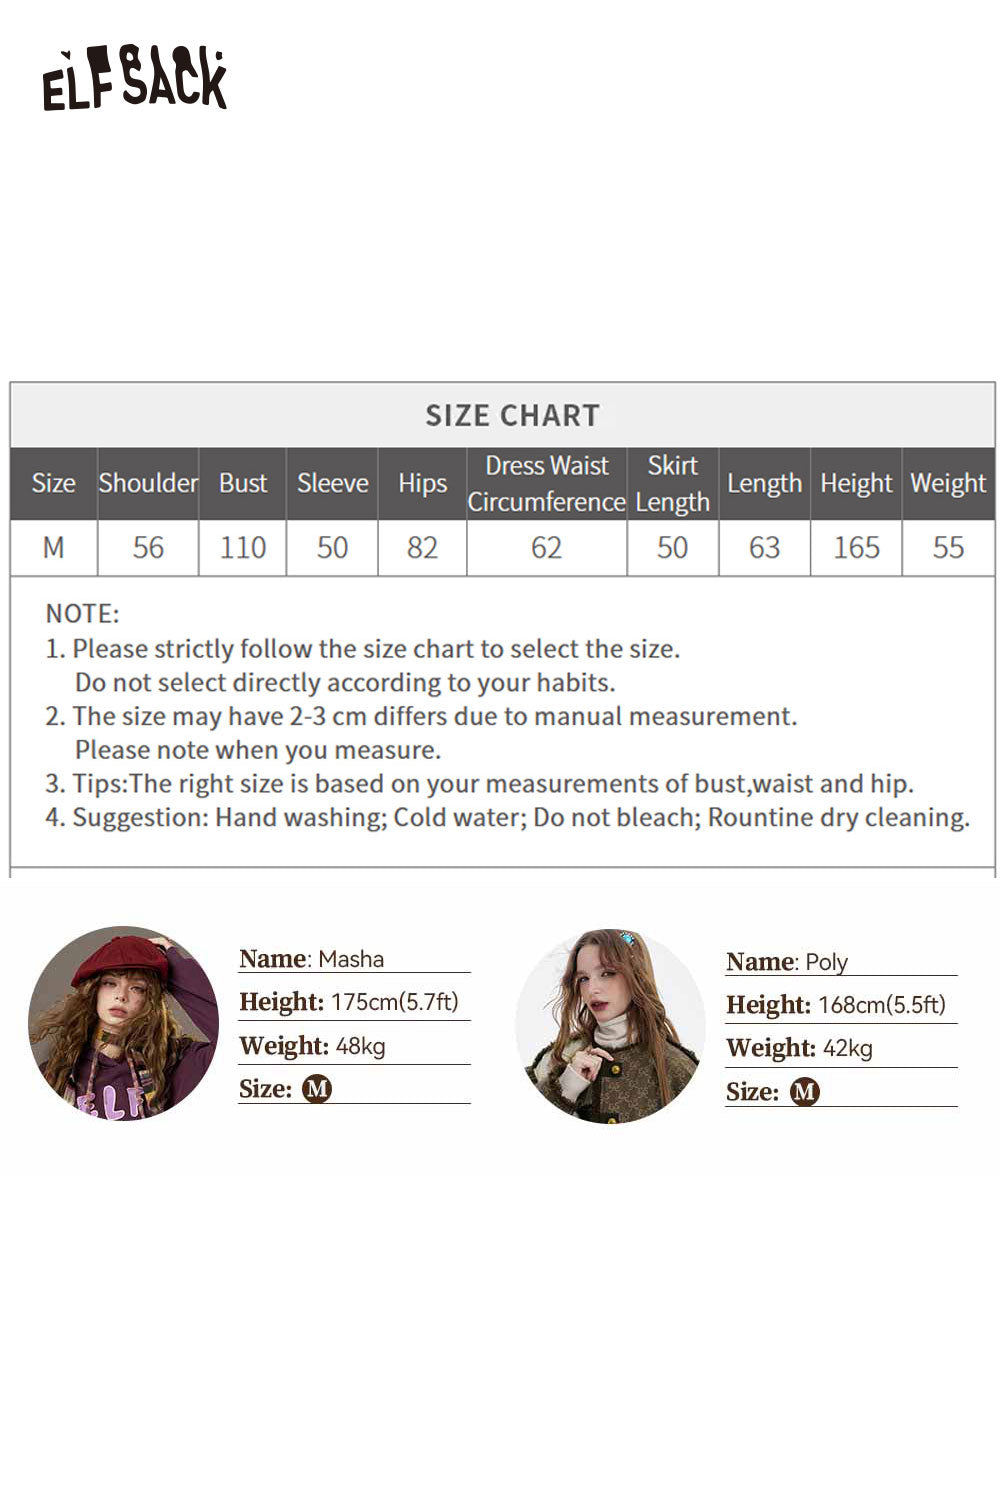The height and width of the screenshot is (1500, 1000).
Task: Click the ELFSACK brand logo
Action: coord(135,78)
